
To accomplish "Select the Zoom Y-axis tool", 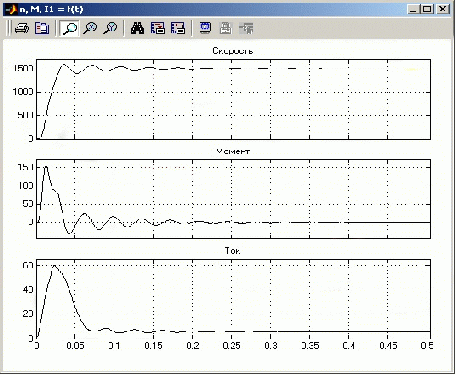I will pyautogui.click(x=110, y=28).
